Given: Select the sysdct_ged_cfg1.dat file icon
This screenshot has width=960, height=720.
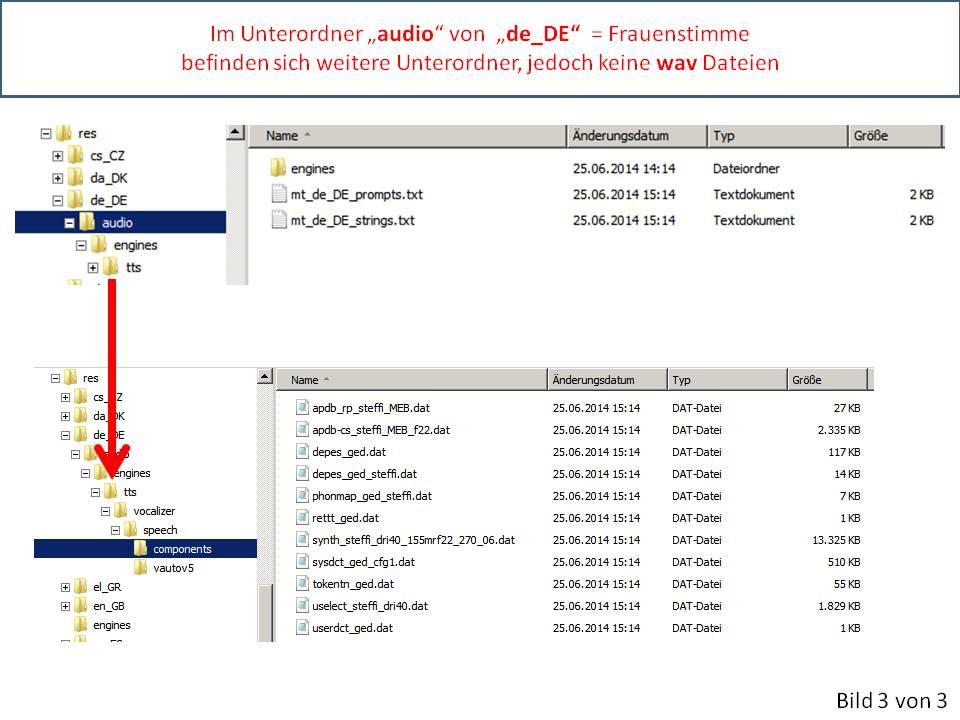Looking at the screenshot, I should tap(303, 562).
